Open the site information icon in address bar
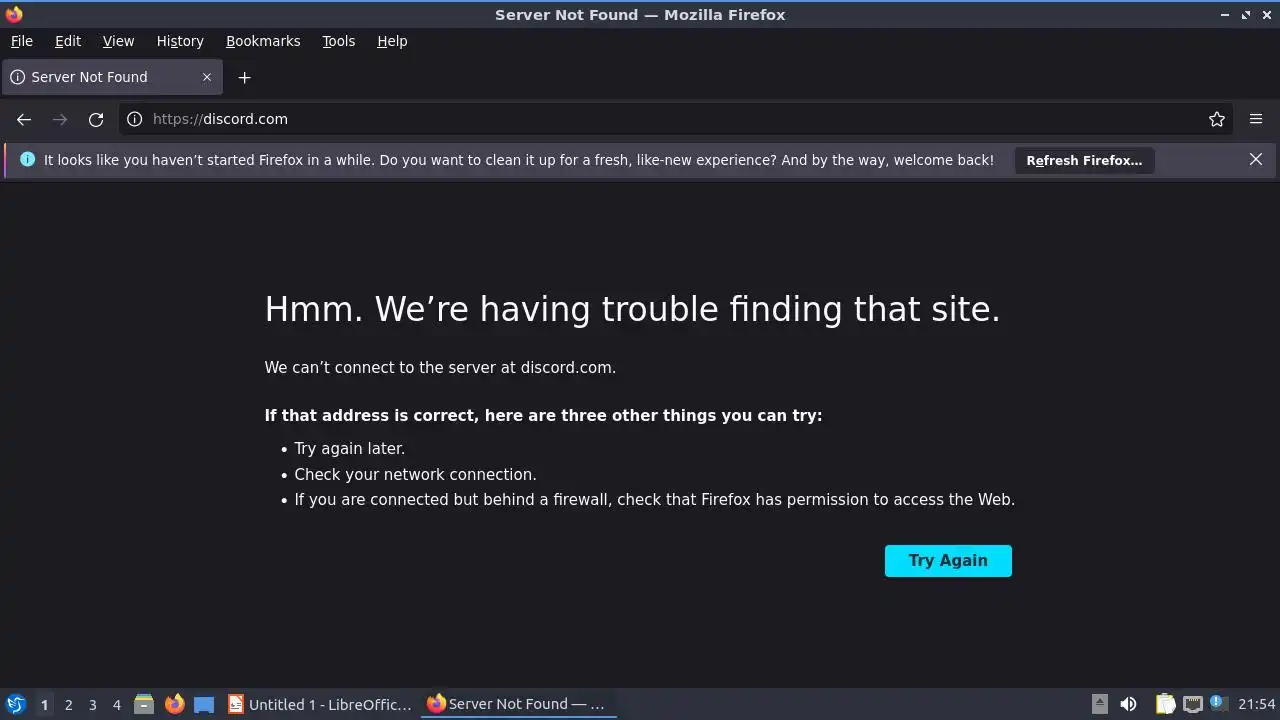 [135, 119]
